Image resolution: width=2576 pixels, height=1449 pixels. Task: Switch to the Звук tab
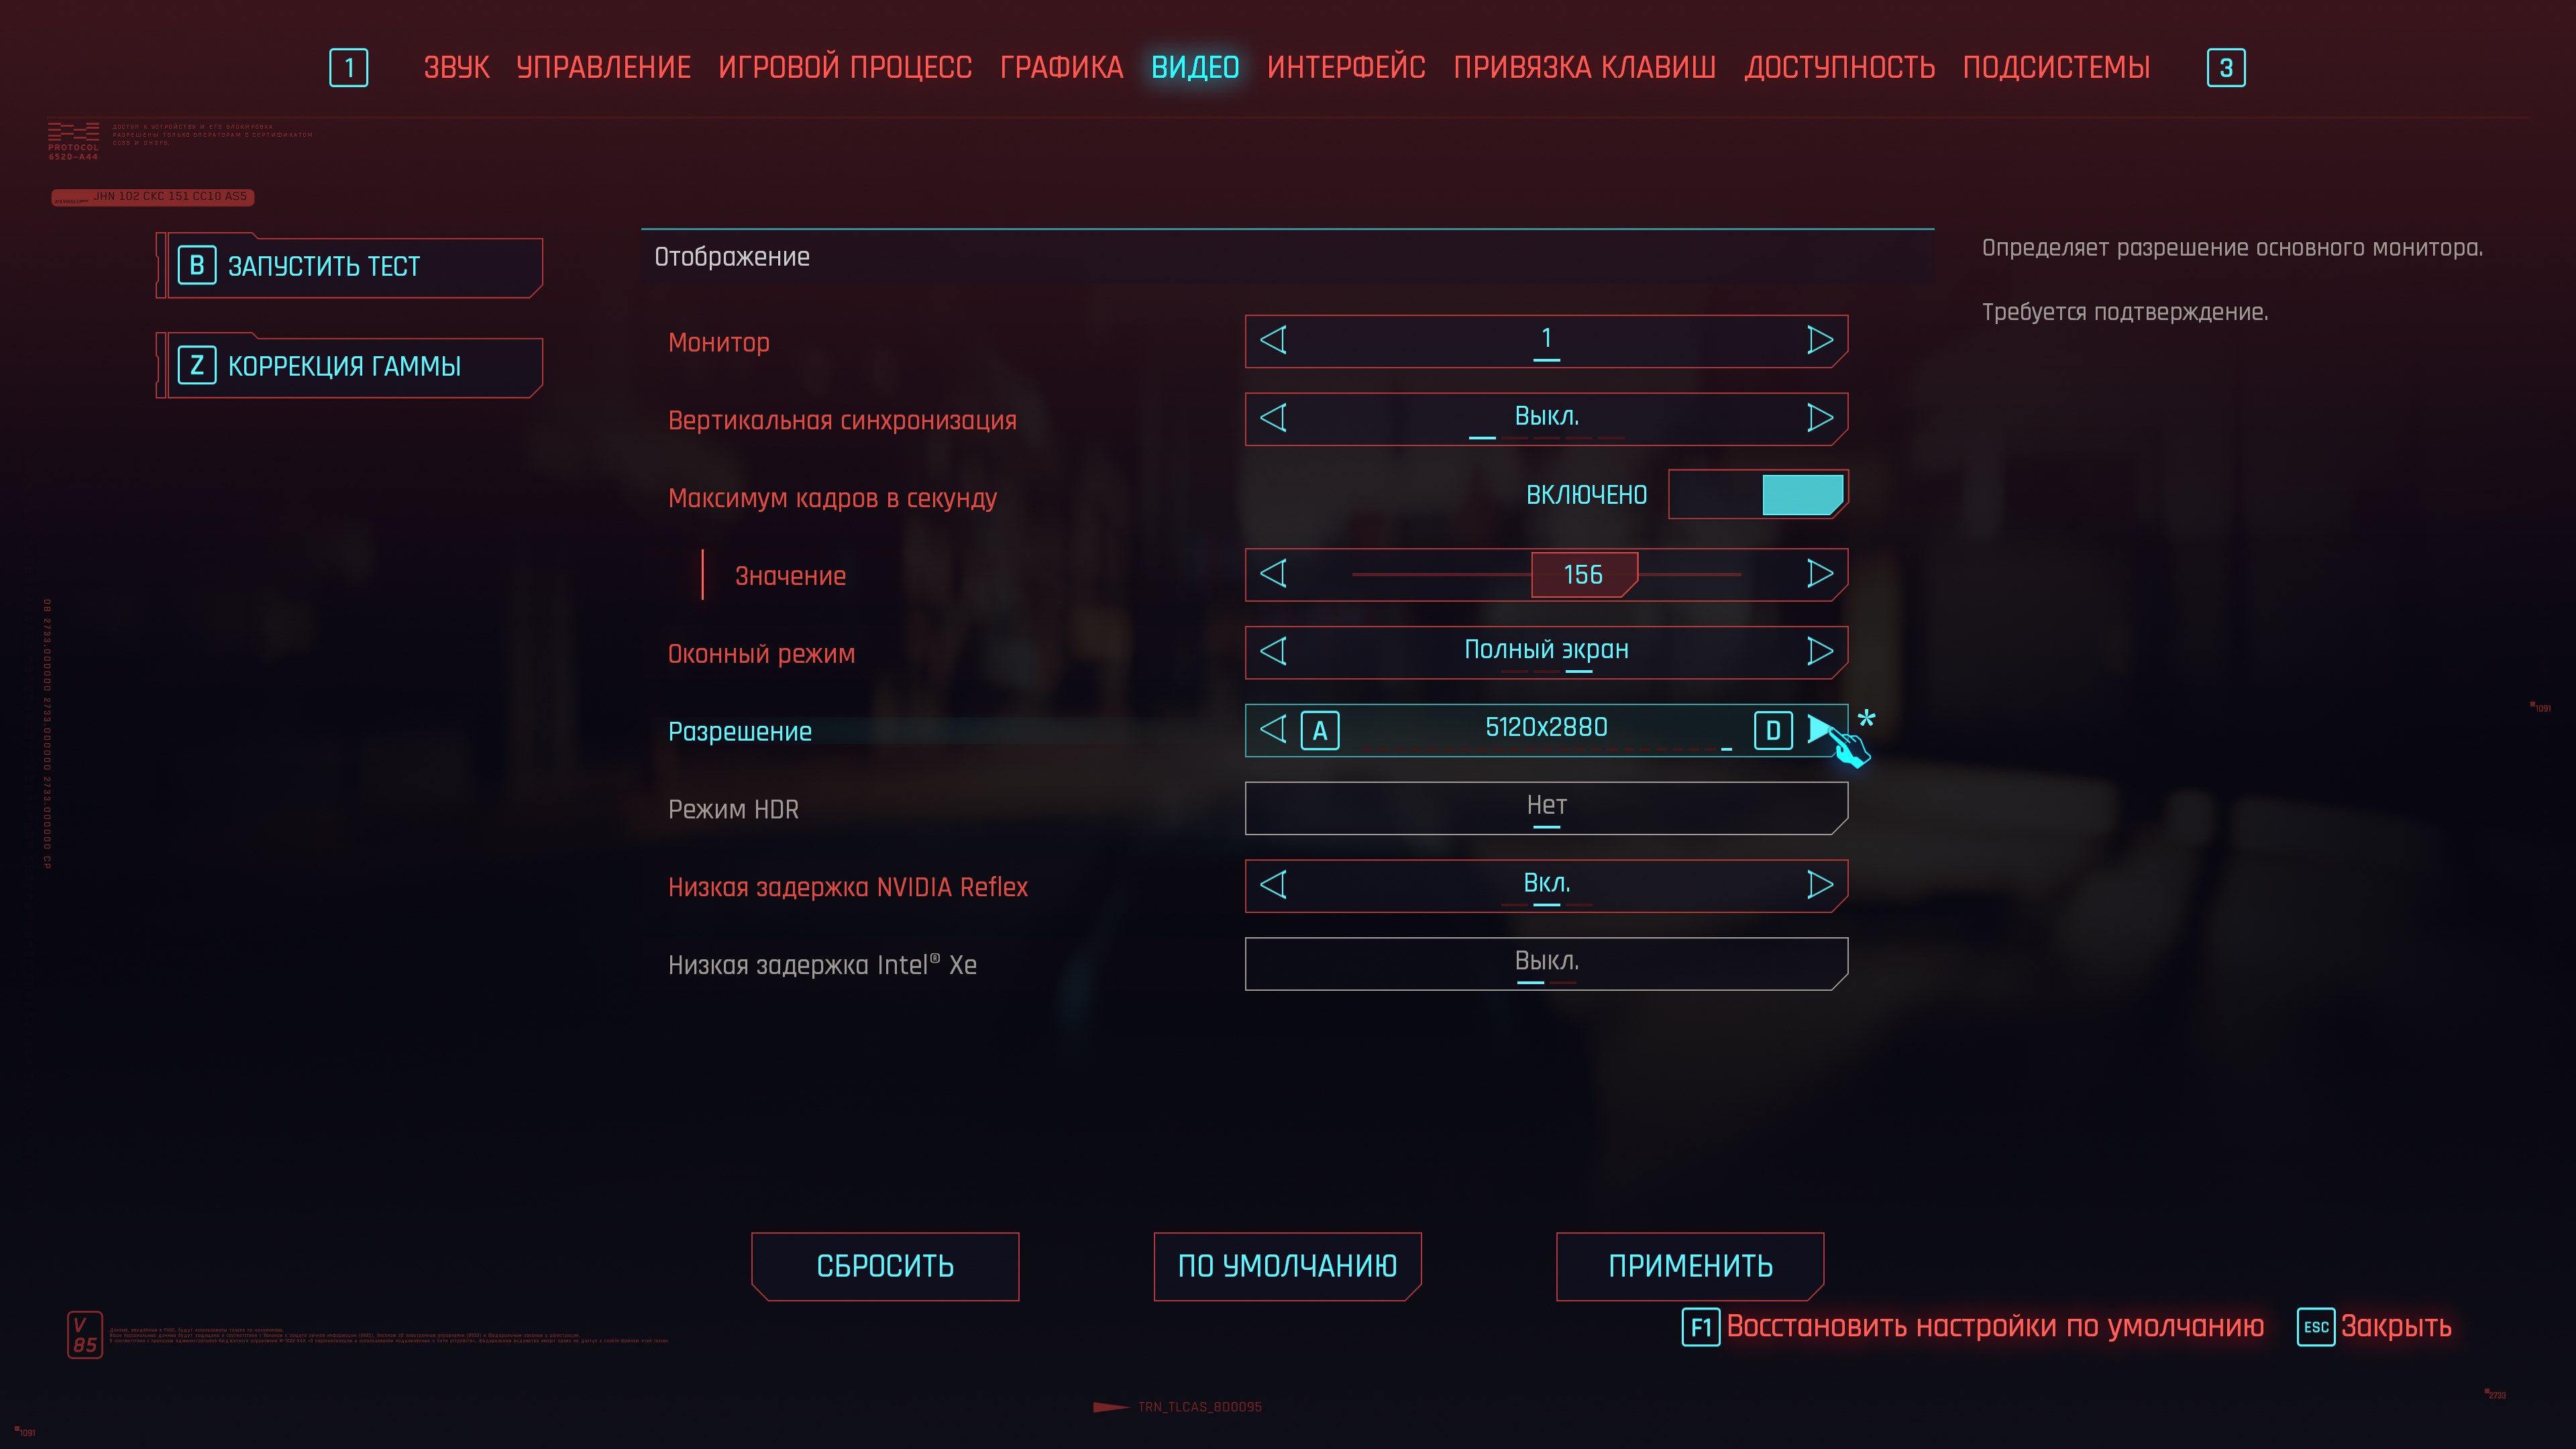click(456, 68)
